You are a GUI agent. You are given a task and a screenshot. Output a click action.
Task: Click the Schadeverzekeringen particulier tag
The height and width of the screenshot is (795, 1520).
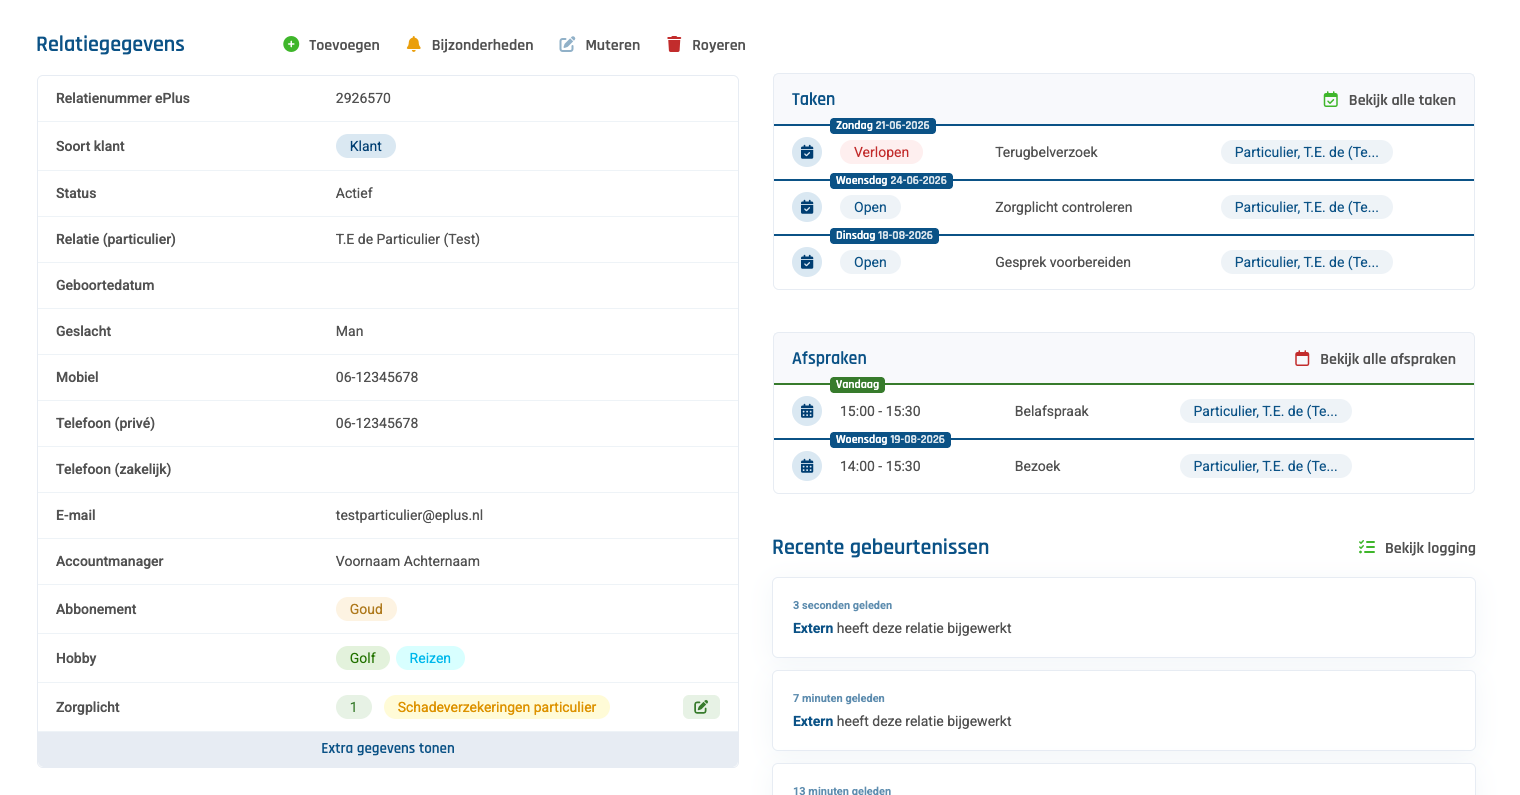pos(497,707)
